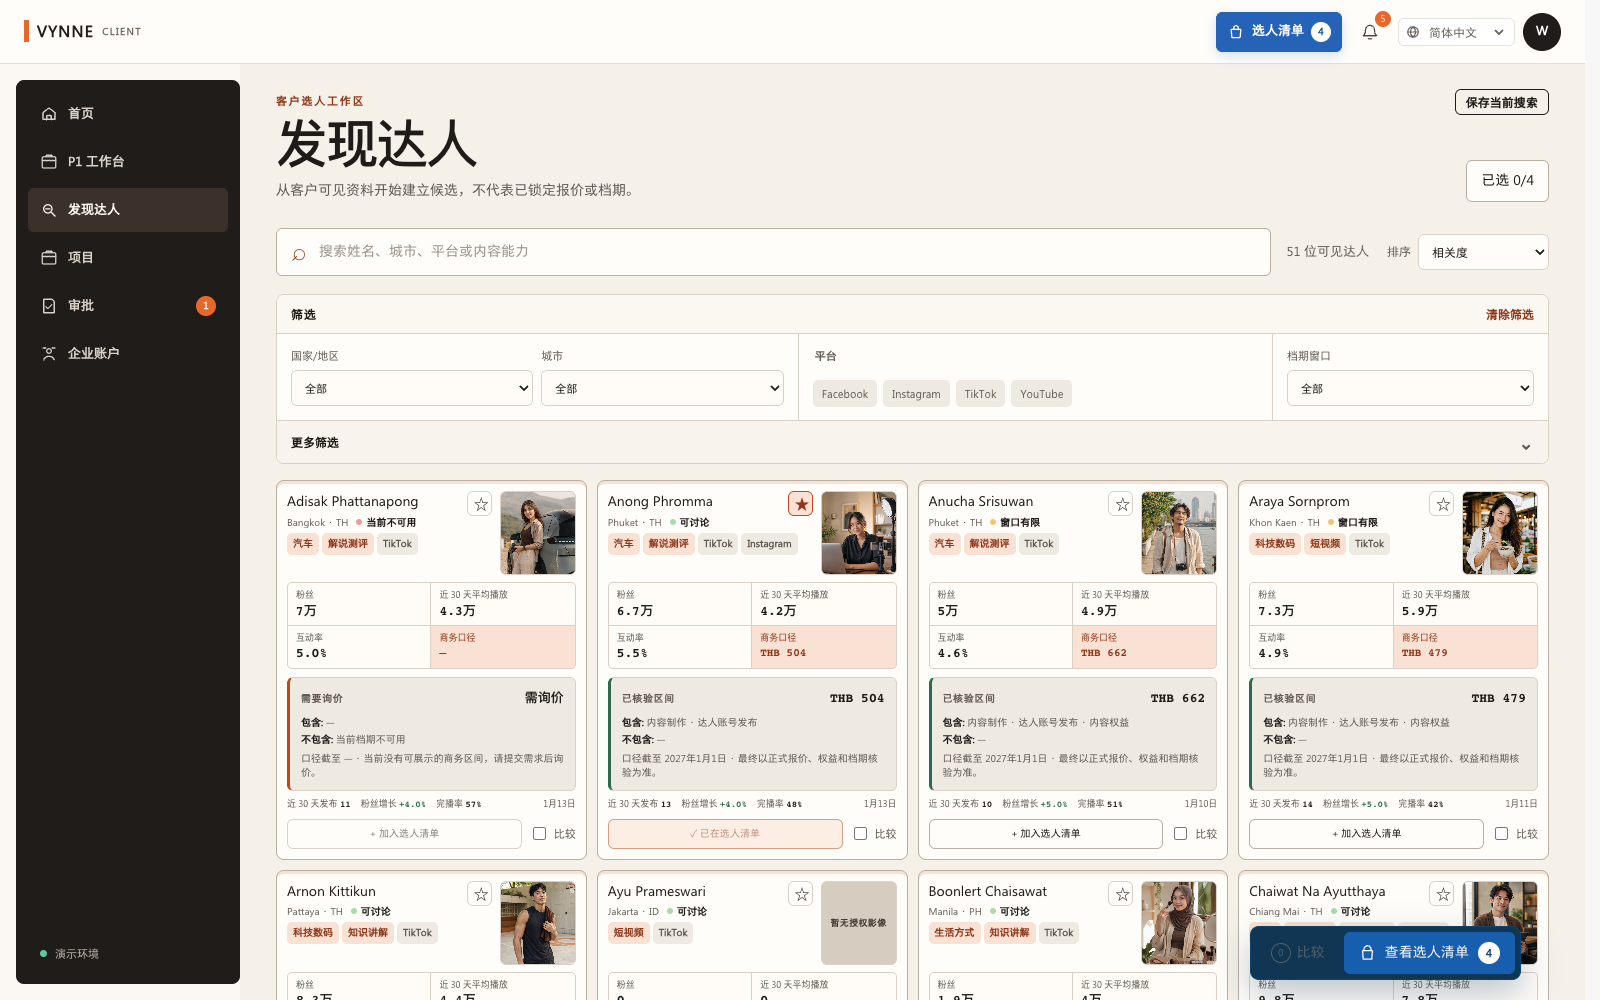
Task: Click the search magnifier icon
Action: point(298,254)
